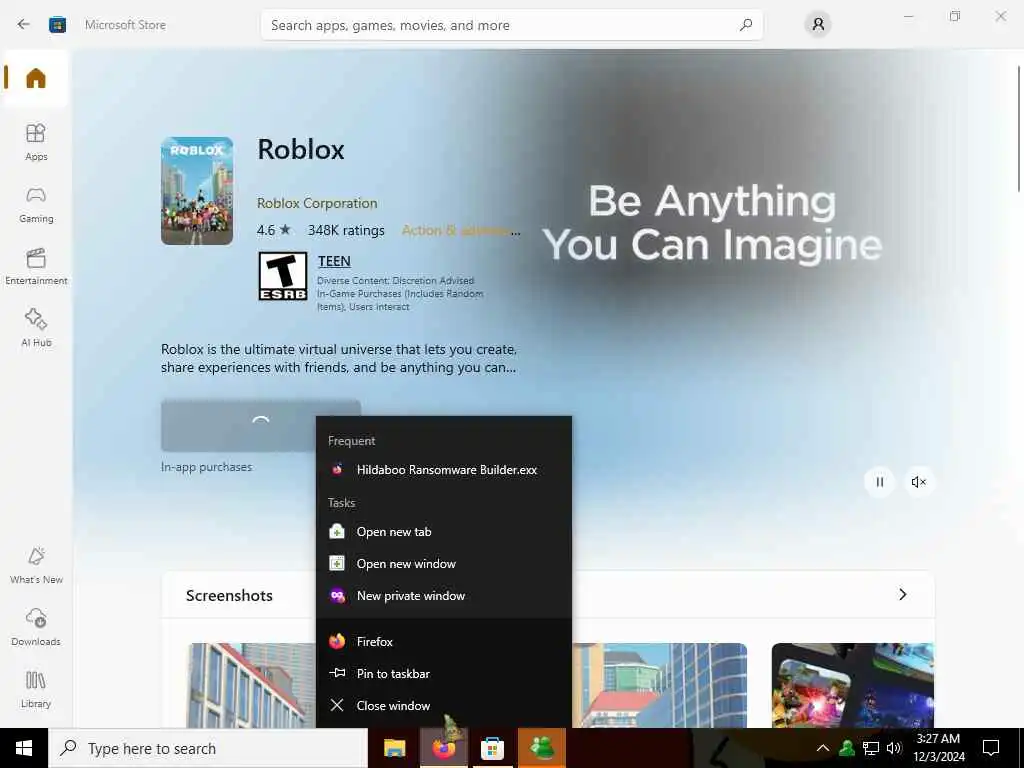Click the green people app on taskbar

click(x=542, y=748)
